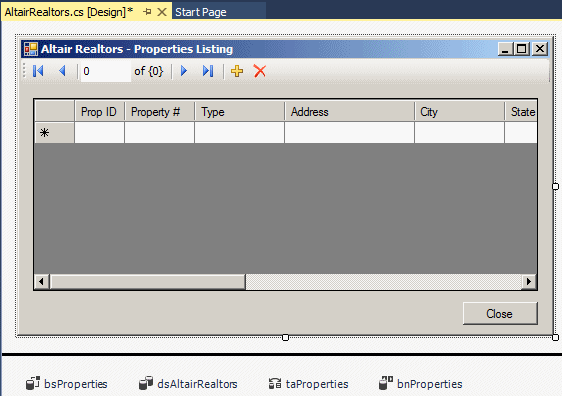The height and width of the screenshot is (396, 562).
Task: Select the new row asterisk header
Action: click(54, 133)
